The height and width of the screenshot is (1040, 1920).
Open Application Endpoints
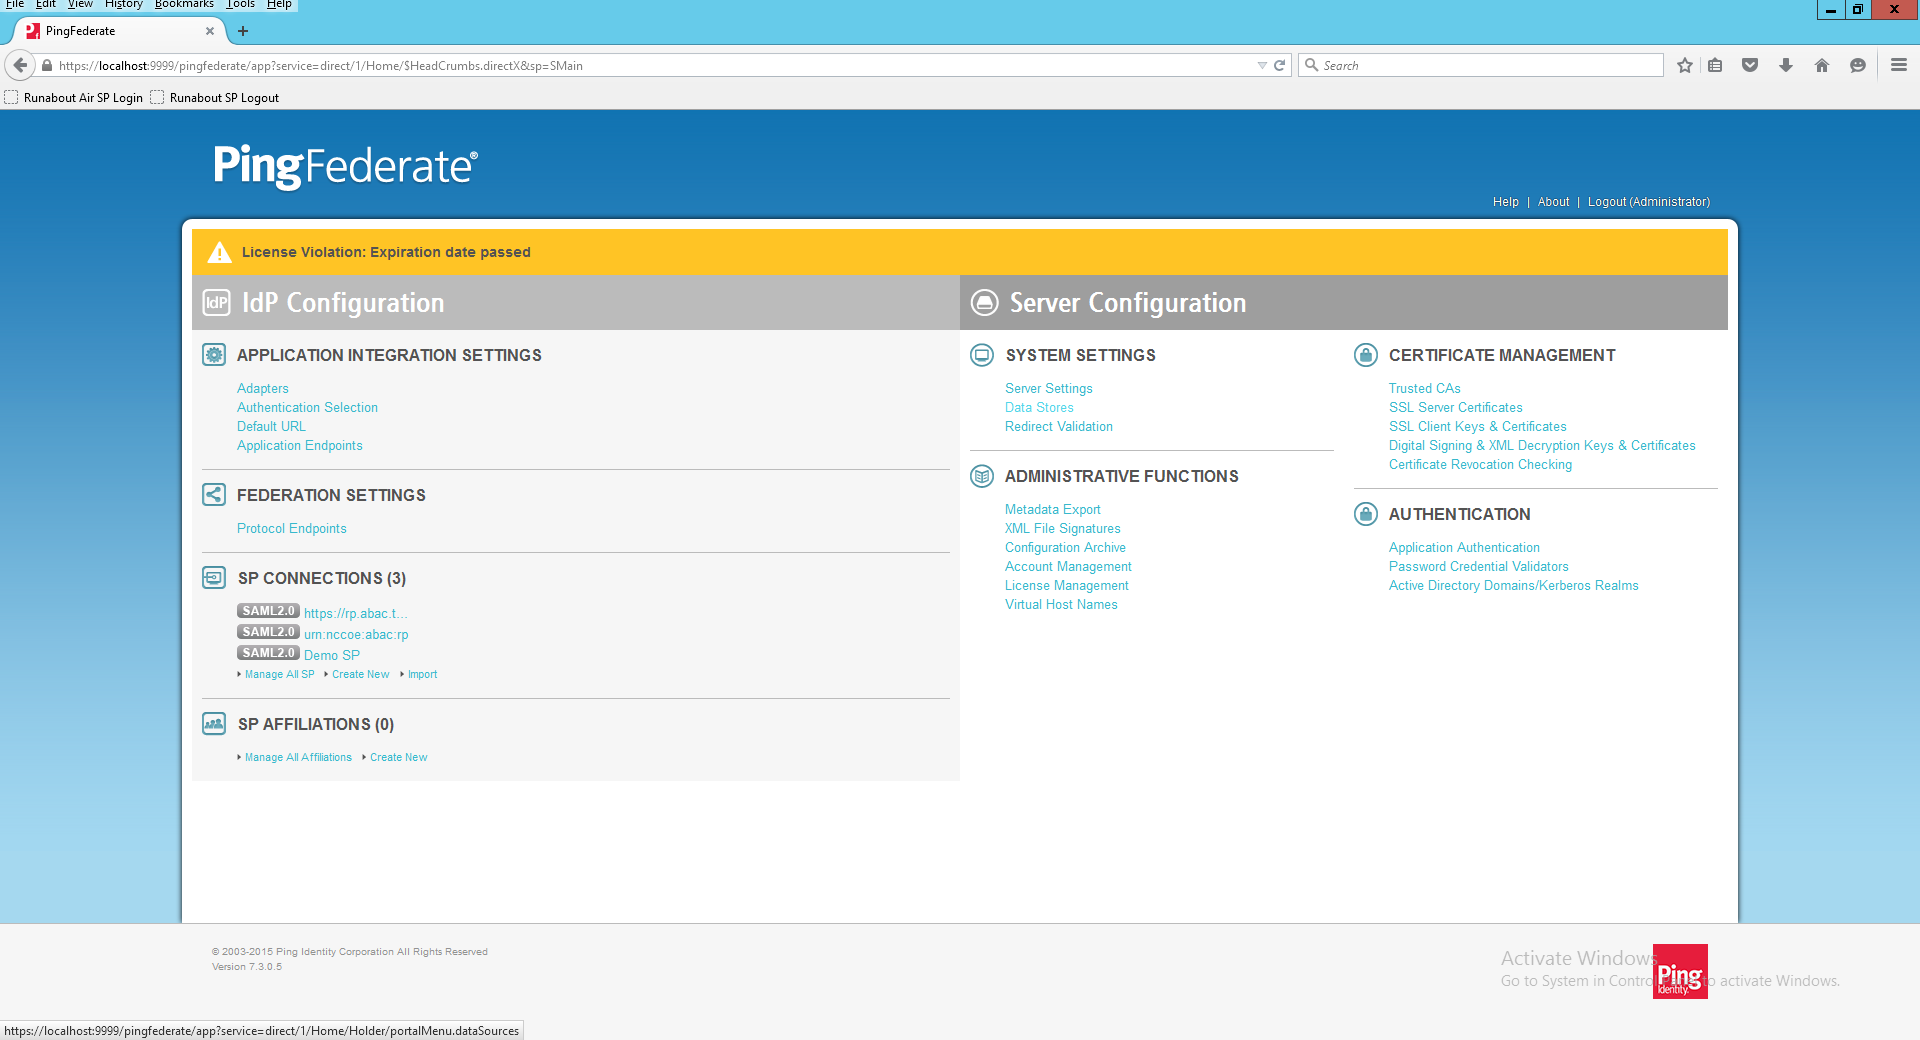coord(300,445)
